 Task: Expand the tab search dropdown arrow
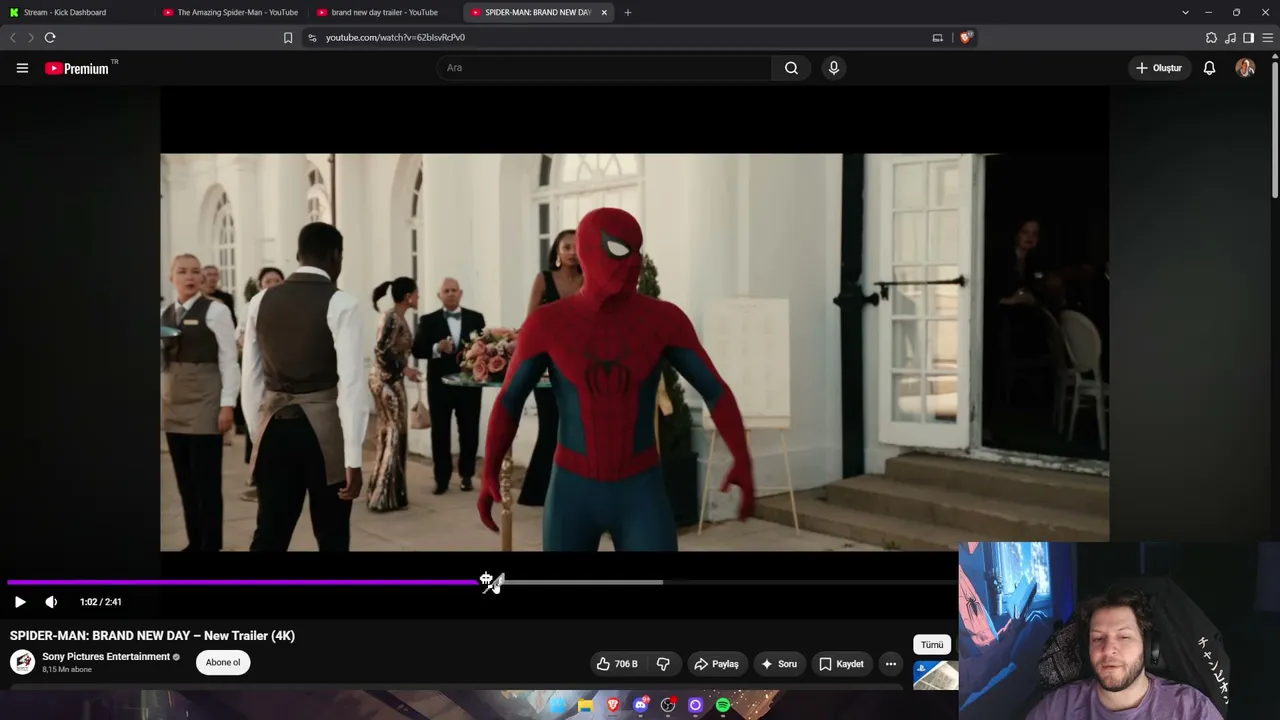point(1185,12)
